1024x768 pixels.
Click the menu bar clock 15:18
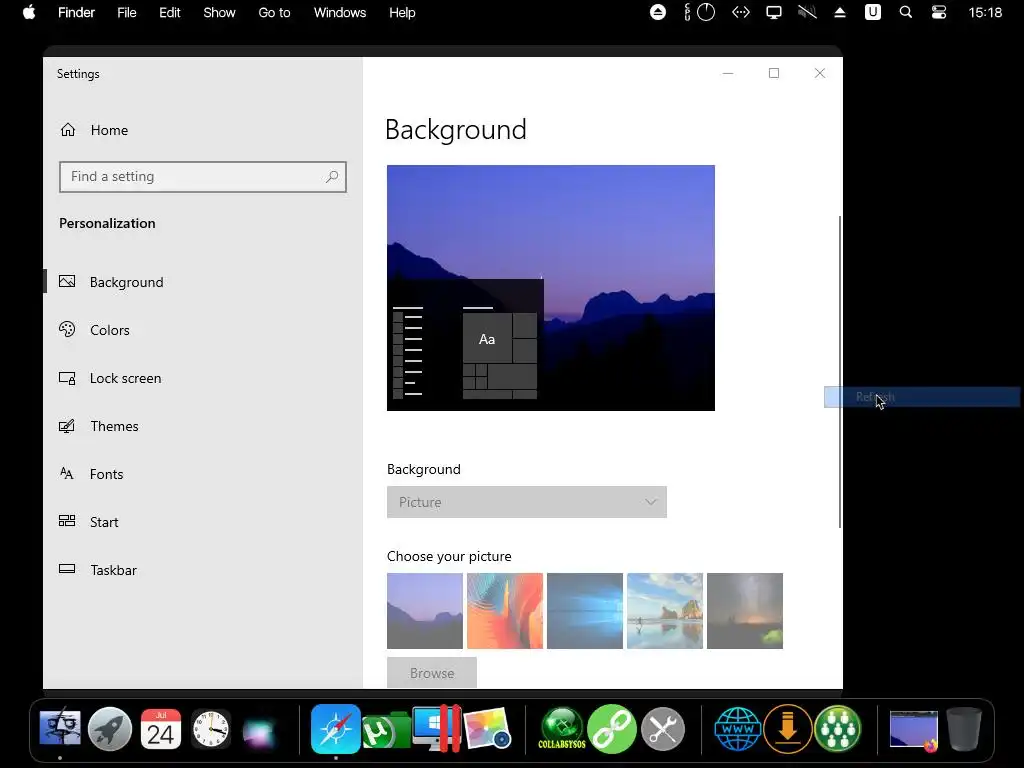tap(985, 12)
